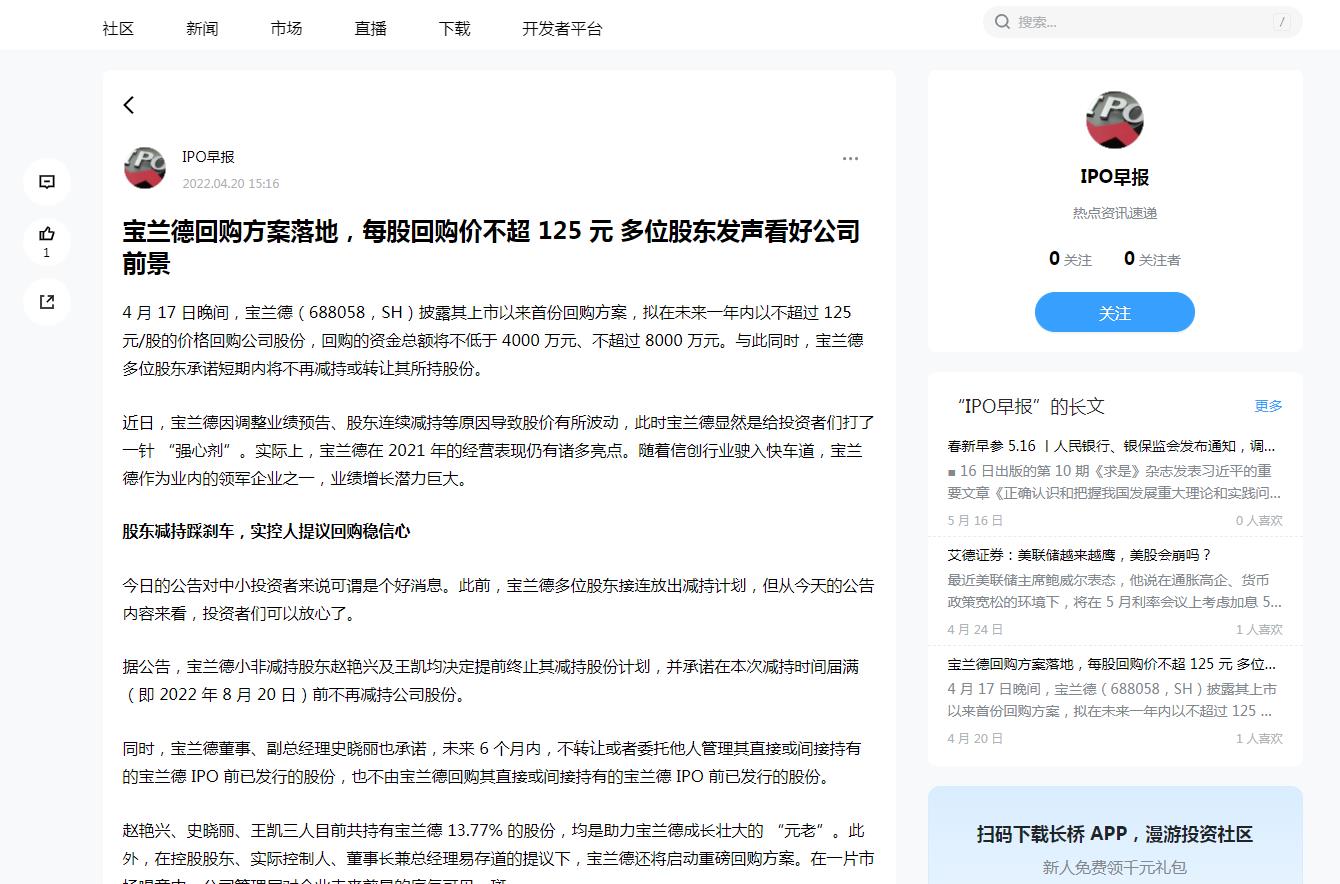1340x884 pixels.
Task: Click 0 人喜欢 on first sidebar article
Action: (x=1259, y=520)
